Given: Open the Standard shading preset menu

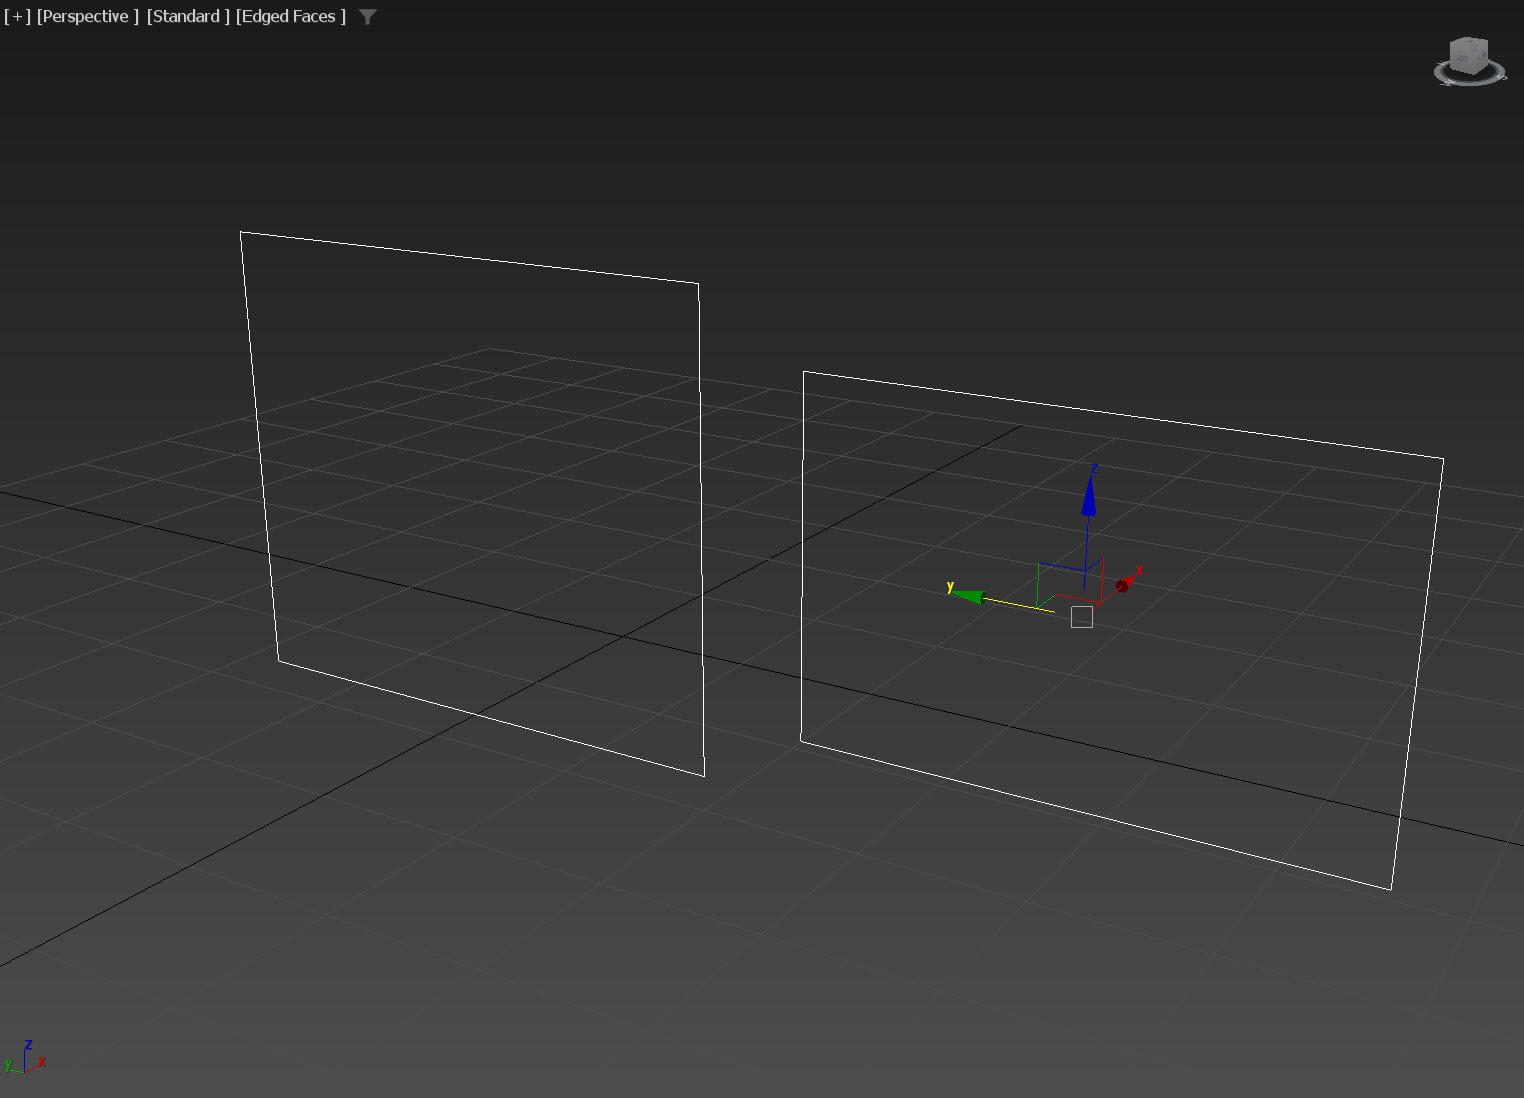Looking at the screenshot, I should click(x=188, y=16).
